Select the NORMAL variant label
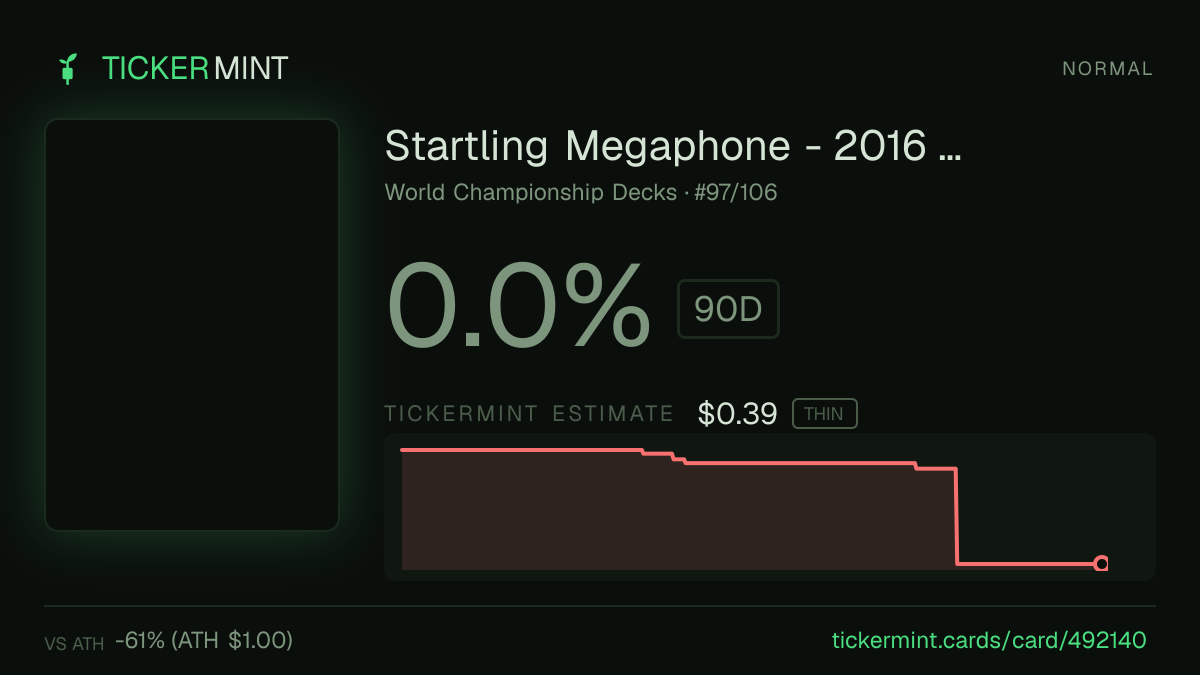The image size is (1200, 675). (x=1107, y=69)
